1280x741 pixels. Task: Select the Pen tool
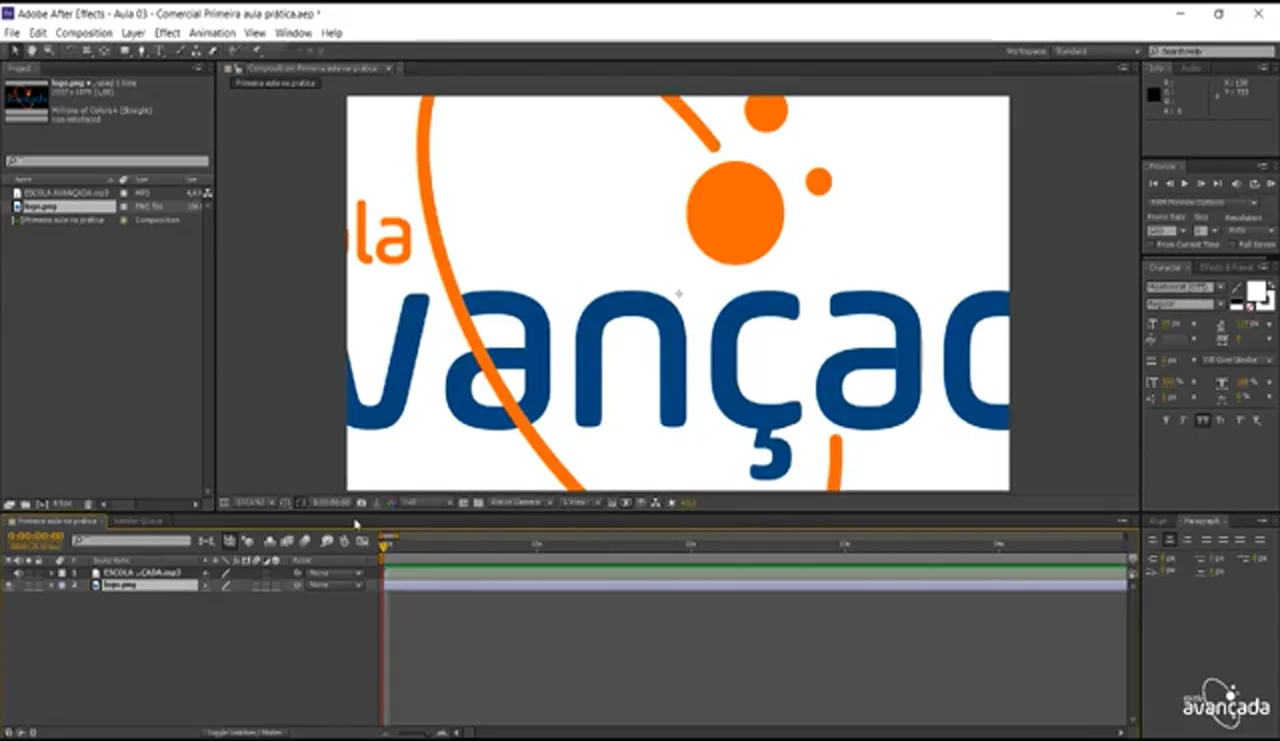[x=142, y=50]
